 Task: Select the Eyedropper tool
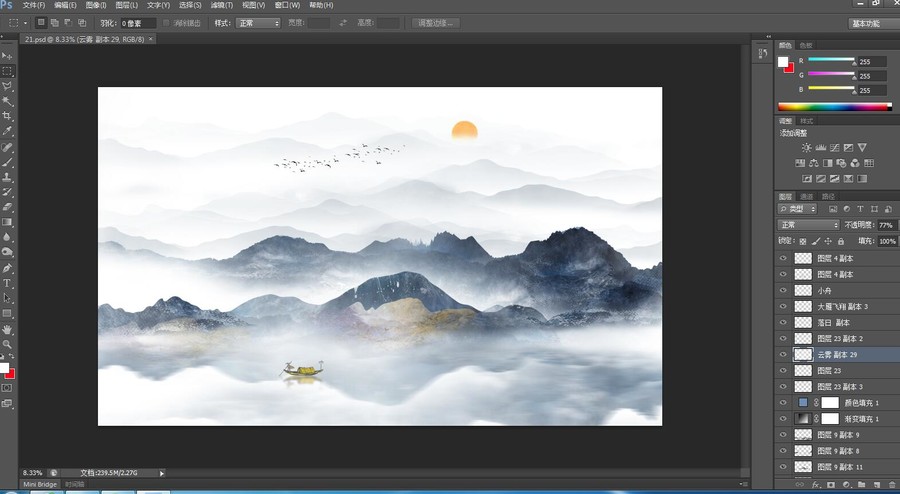click(x=7, y=131)
